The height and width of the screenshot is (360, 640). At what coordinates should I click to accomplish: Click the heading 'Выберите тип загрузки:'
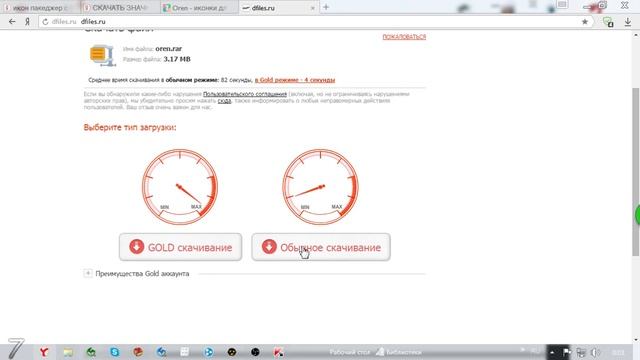coord(130,127)
